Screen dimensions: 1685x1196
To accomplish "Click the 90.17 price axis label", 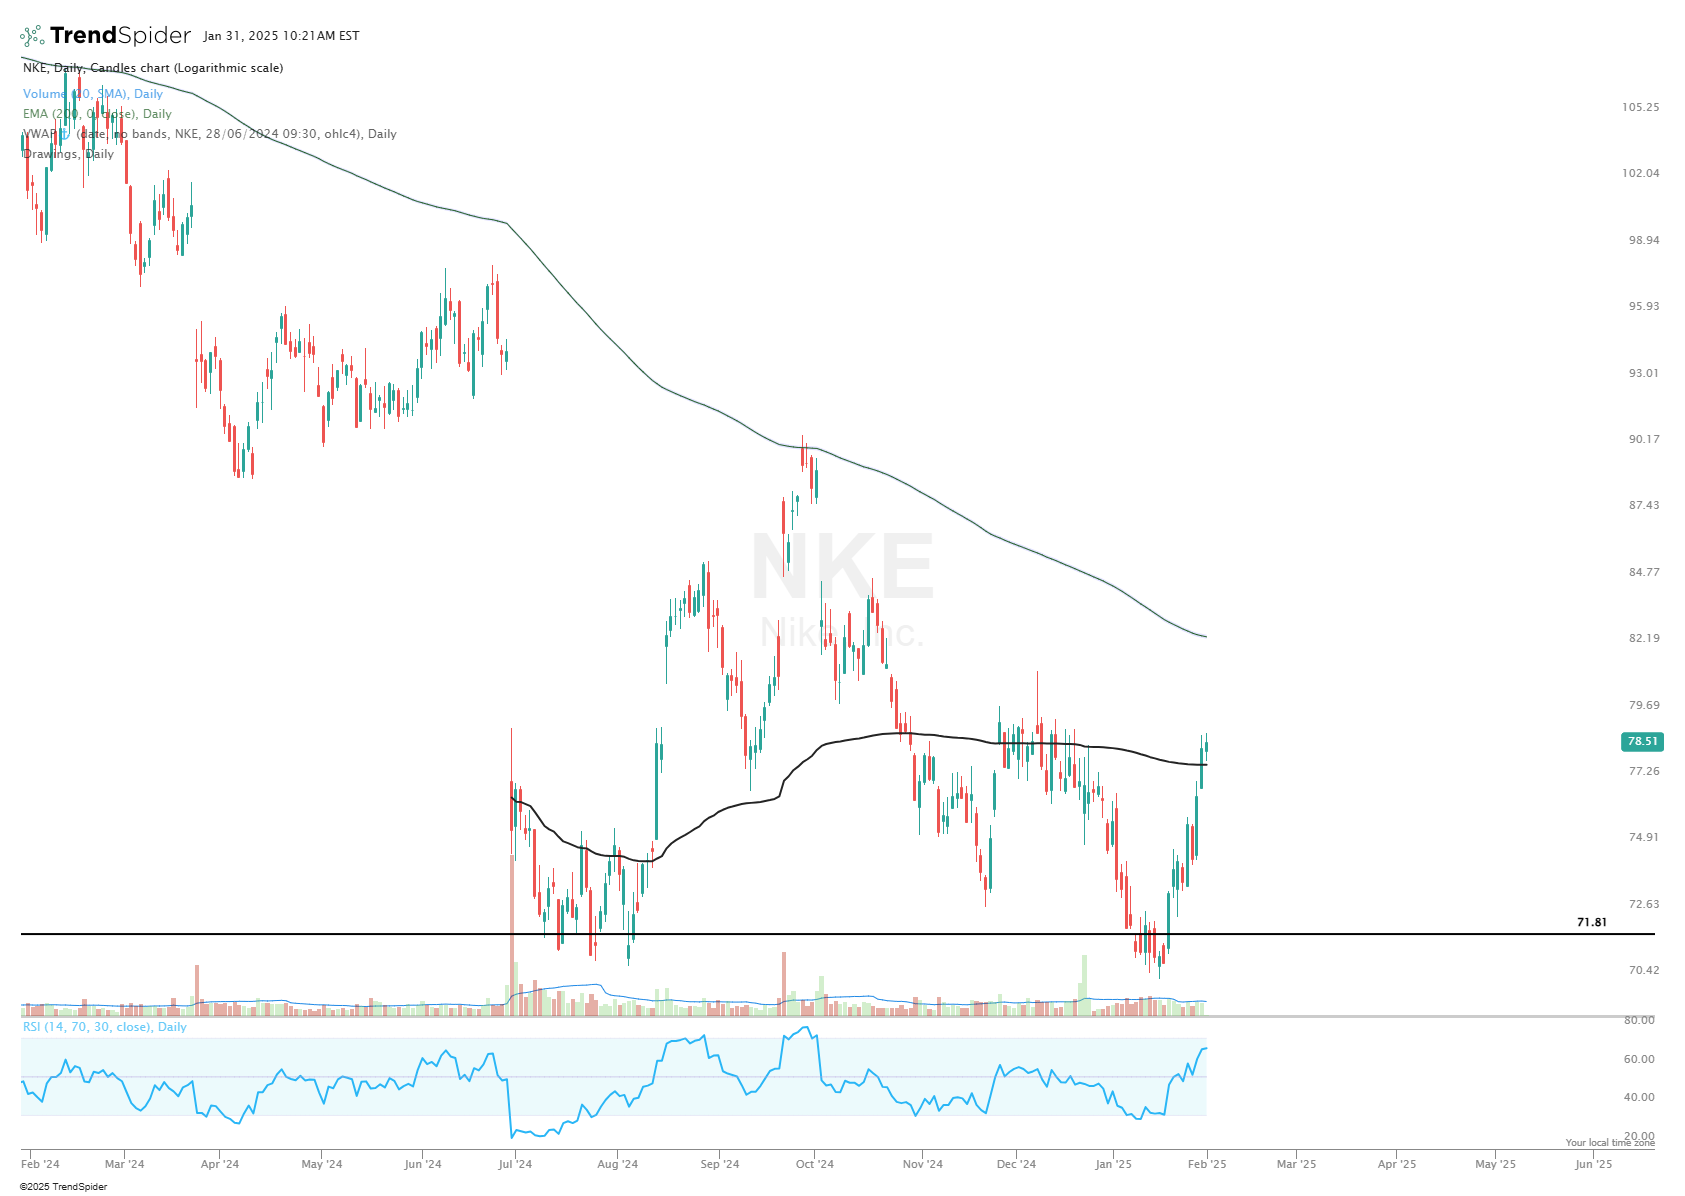I will point(1644,439).
